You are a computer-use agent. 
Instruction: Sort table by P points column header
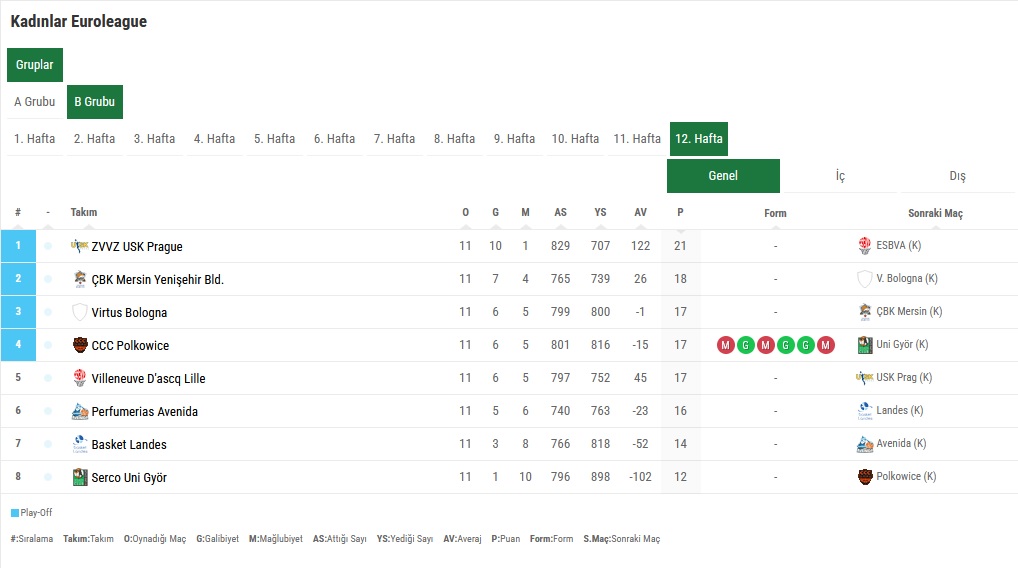pyautogui.click(x=680, y=212)
